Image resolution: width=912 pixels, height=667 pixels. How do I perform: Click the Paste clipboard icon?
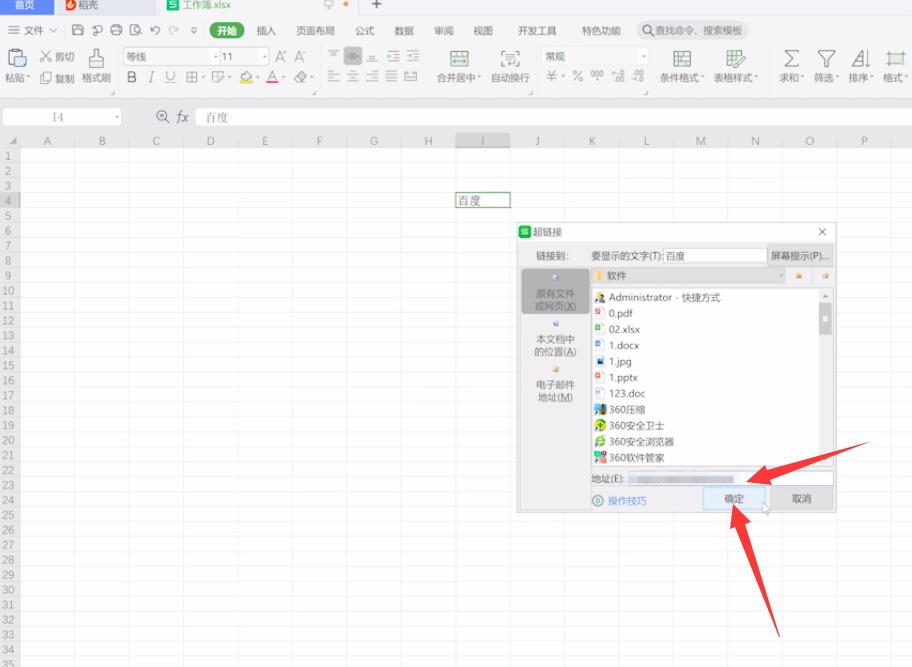tap(17, 58)
